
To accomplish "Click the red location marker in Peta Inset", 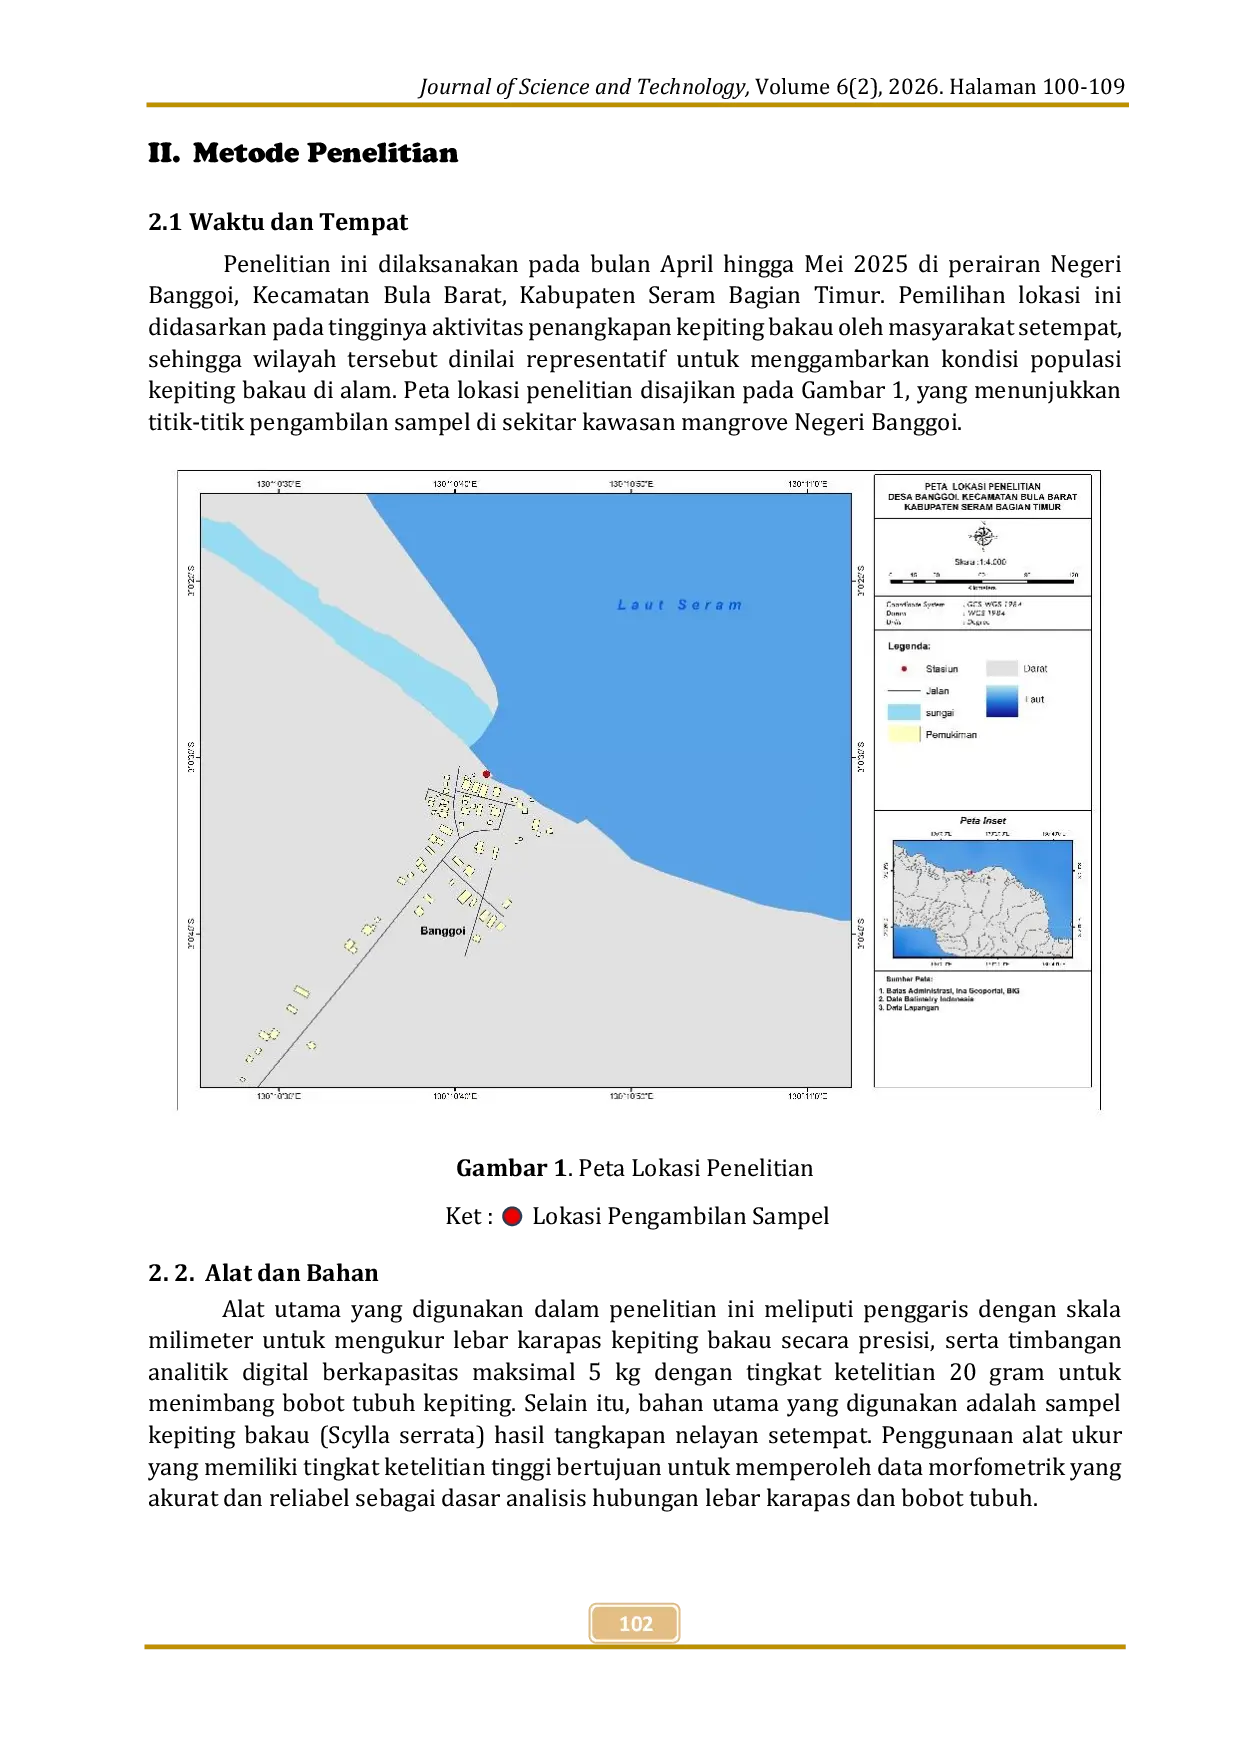I will tap(969, 872).
